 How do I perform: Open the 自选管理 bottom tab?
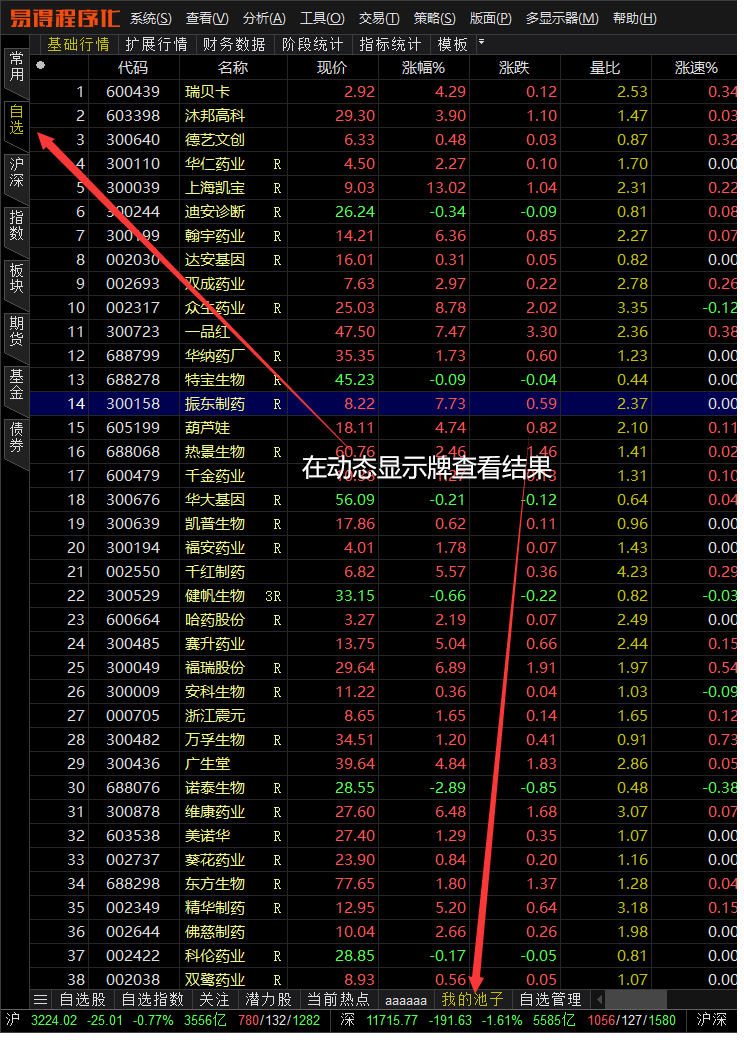(550, 999)
